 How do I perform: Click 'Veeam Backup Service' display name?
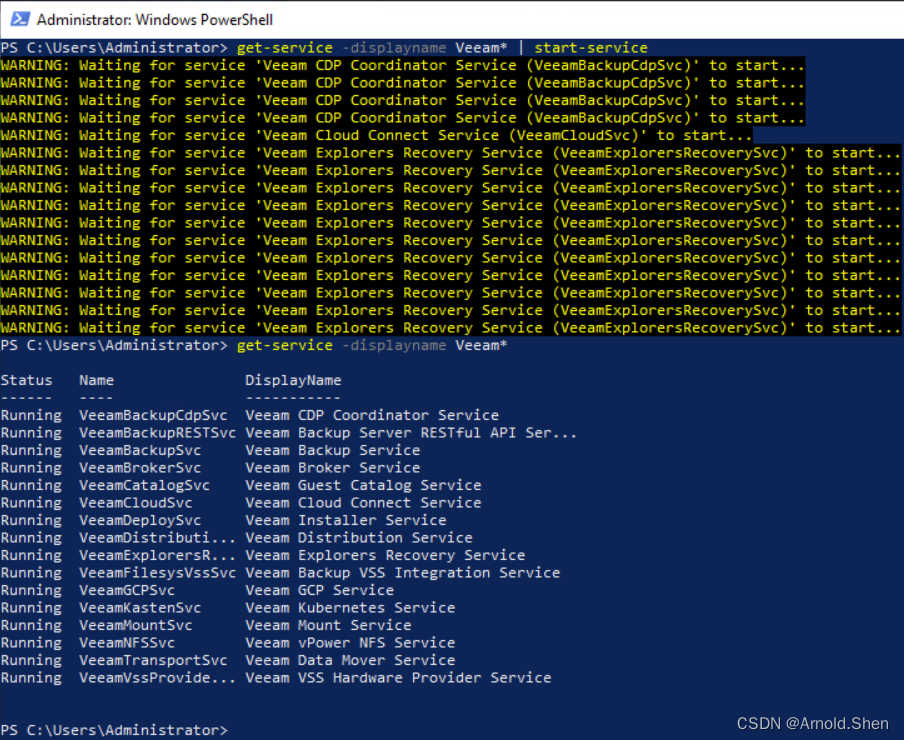pyautogui.click(x=333, y=450)
